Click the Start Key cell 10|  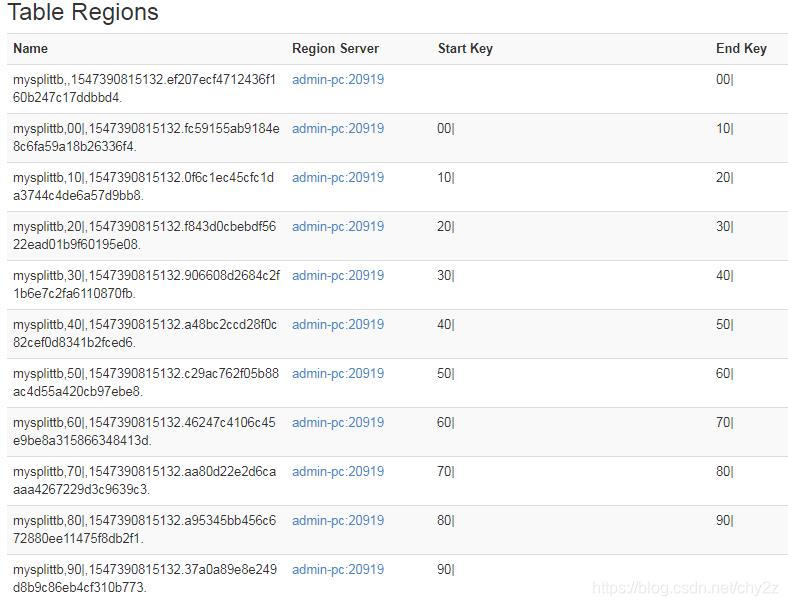point(446,177)
